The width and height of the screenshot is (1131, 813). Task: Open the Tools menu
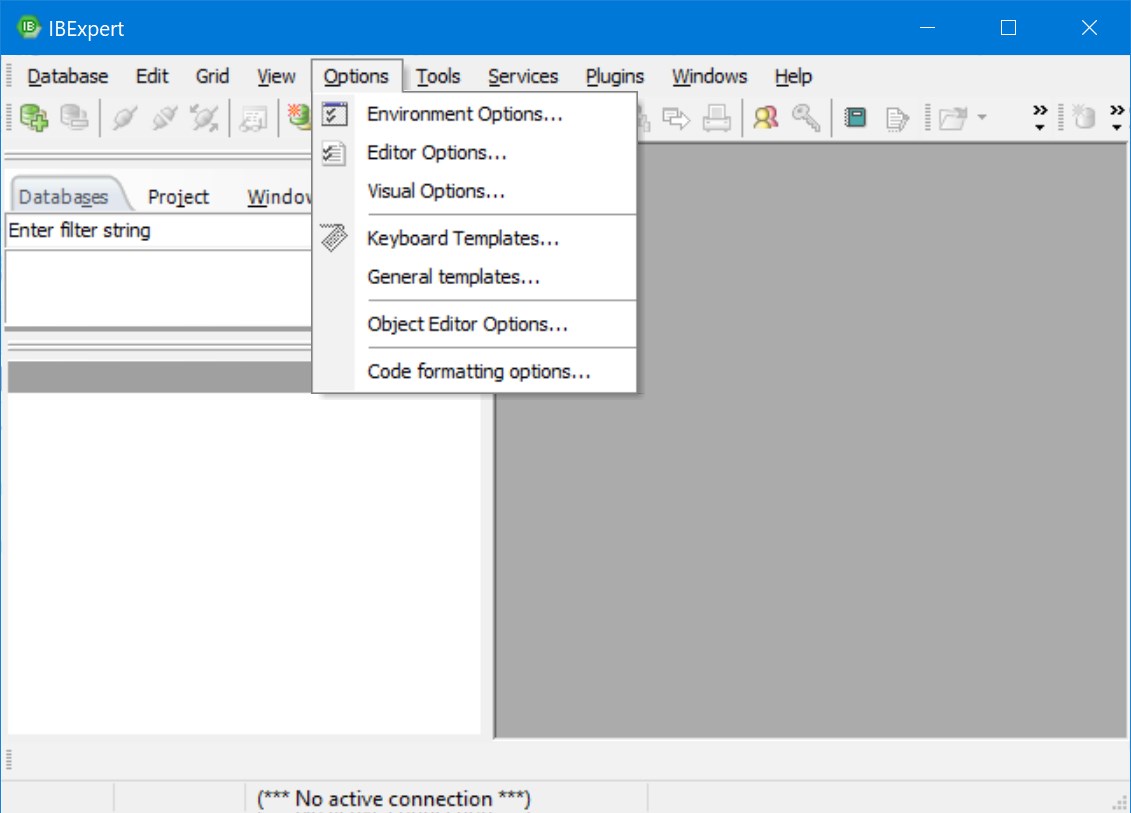coord(438,76)
